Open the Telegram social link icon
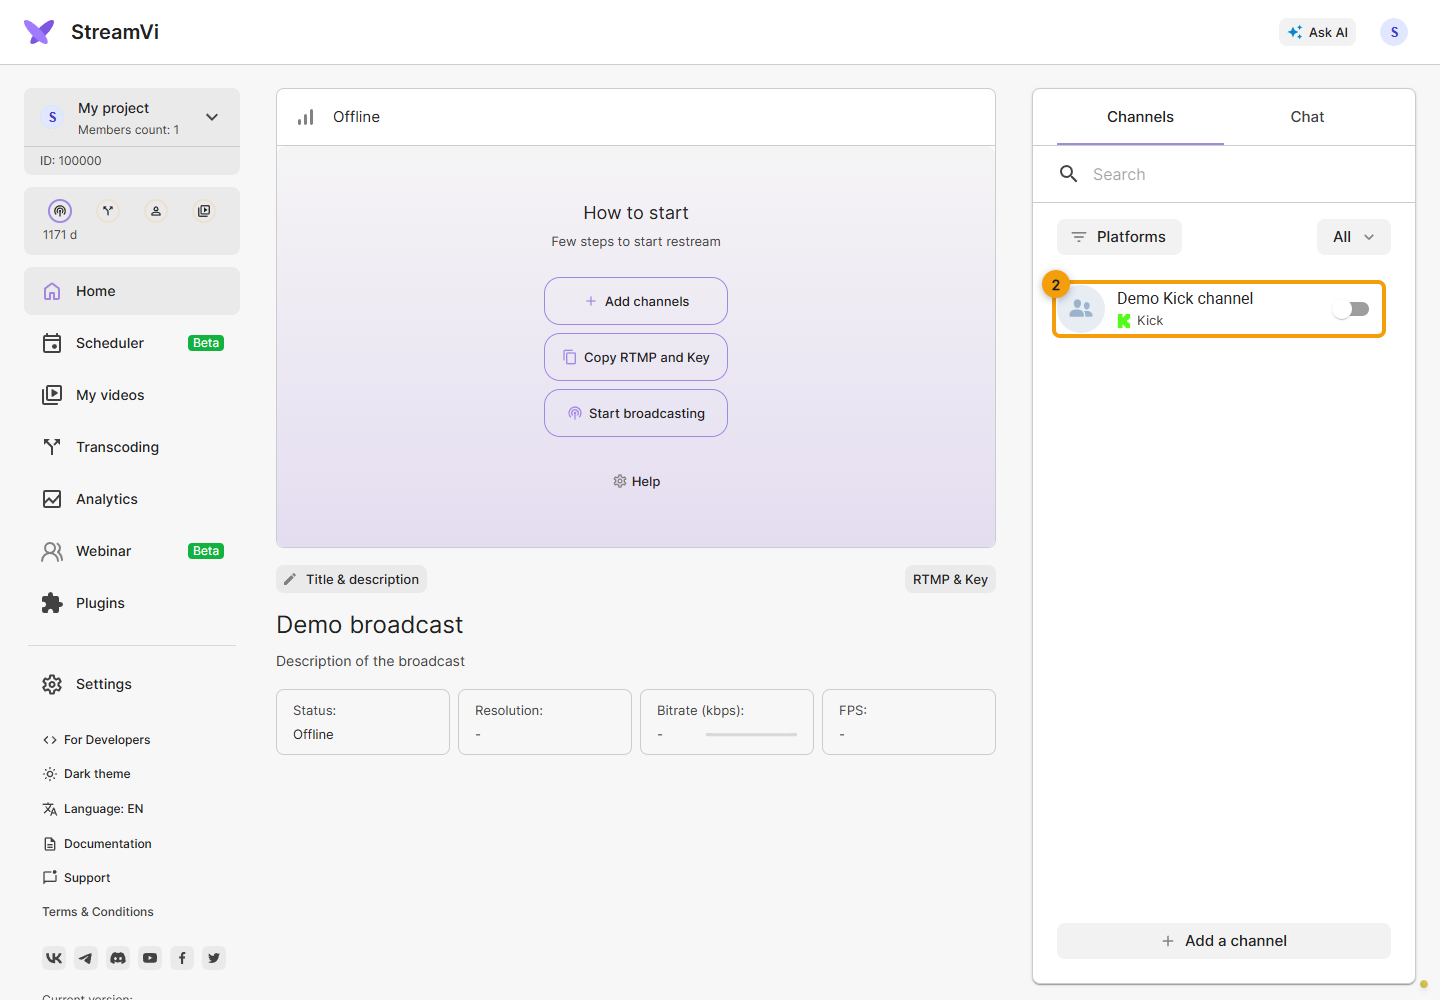 [x=86, y=958]
